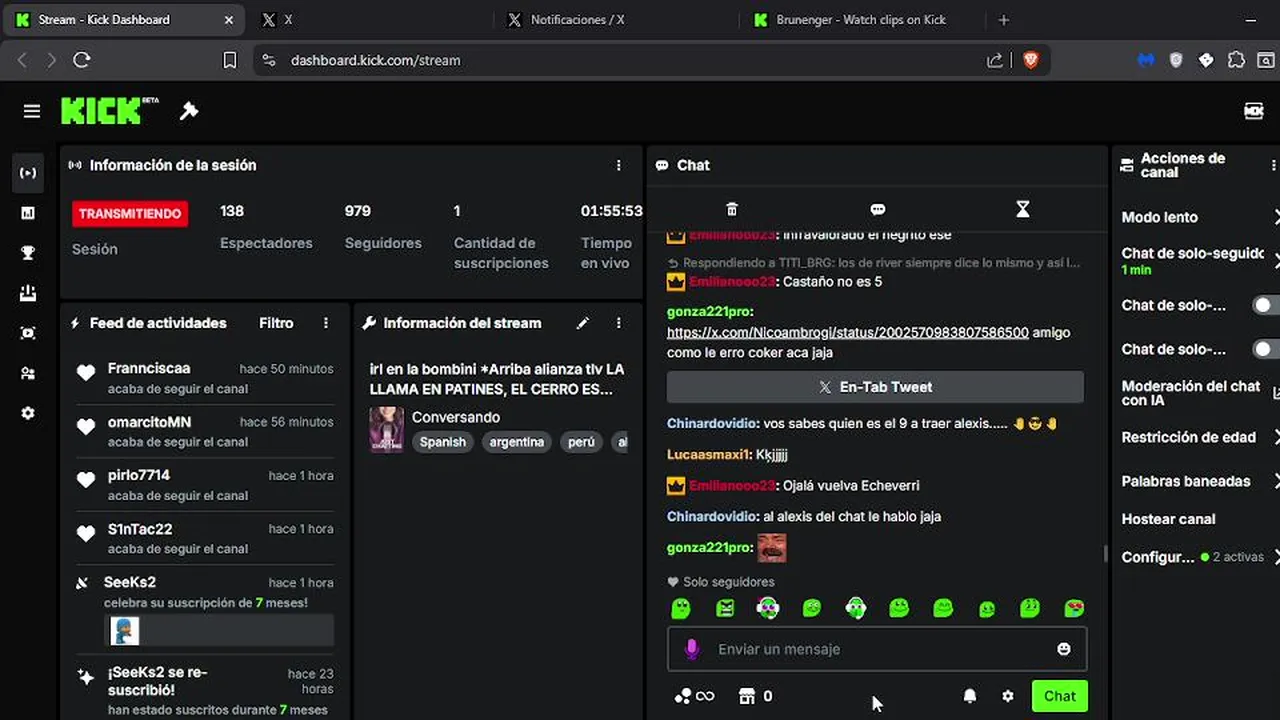Open the store icon in the Kick header
Image resolution: width=1280 pixels, height=720 pixels.
pyautogui.click(x=1254, y=111)
